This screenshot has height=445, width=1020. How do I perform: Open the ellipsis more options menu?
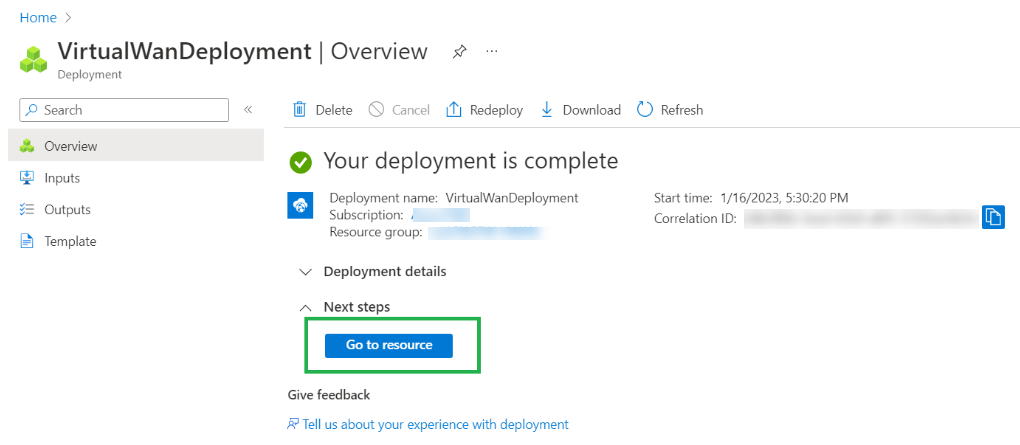pyautogui.click(x=491, y=51)
